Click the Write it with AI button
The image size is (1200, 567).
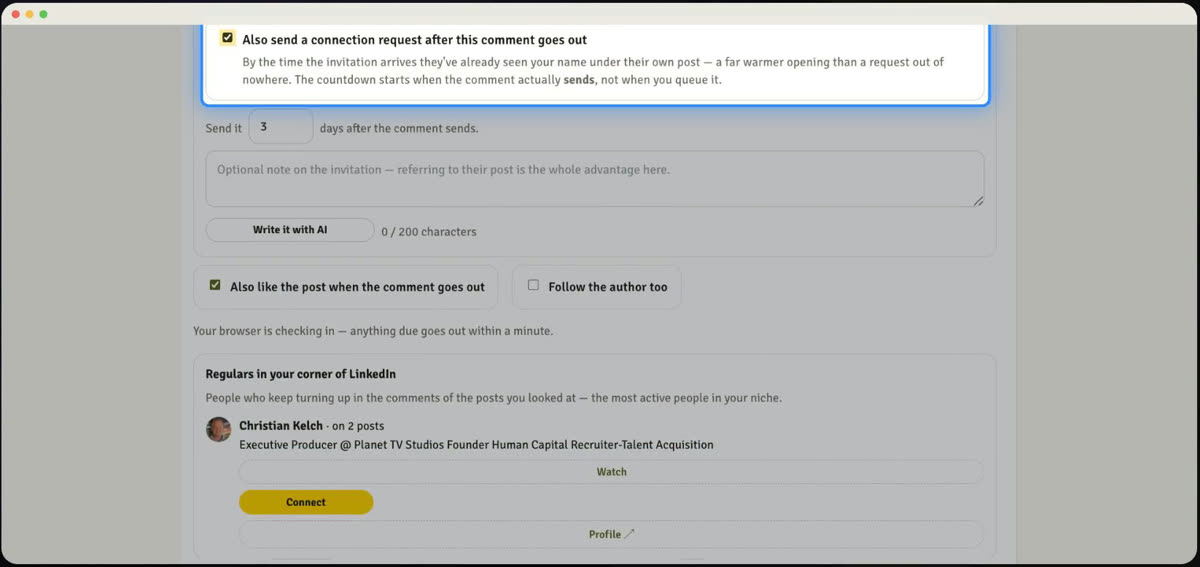click(x=290, y=230)
